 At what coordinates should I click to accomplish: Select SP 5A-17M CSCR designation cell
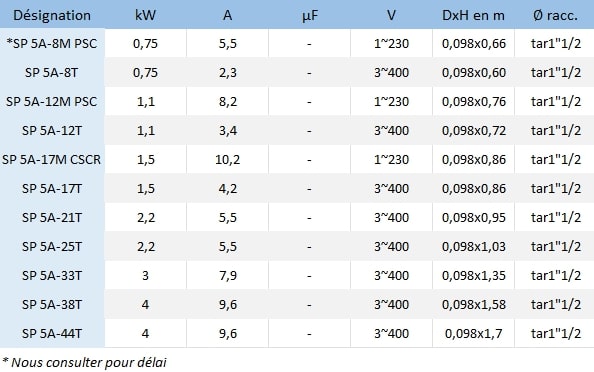pos(52,159)
